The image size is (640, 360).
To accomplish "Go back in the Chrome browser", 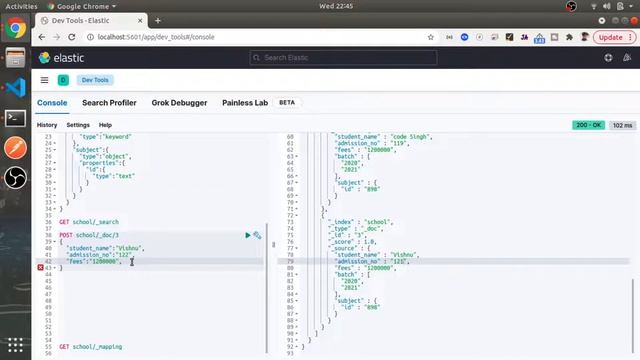I will click(x=42, y=37).
